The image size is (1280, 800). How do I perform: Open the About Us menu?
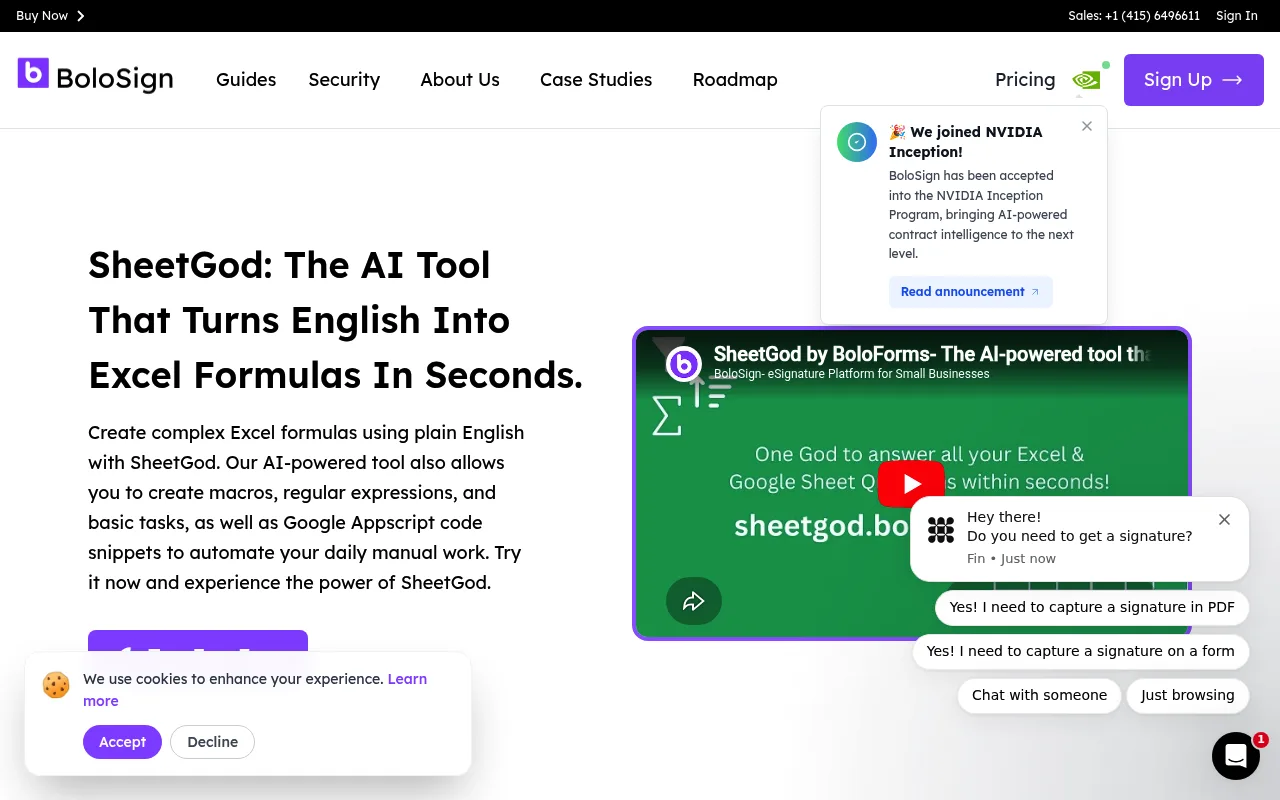click(x=460, y=80)
